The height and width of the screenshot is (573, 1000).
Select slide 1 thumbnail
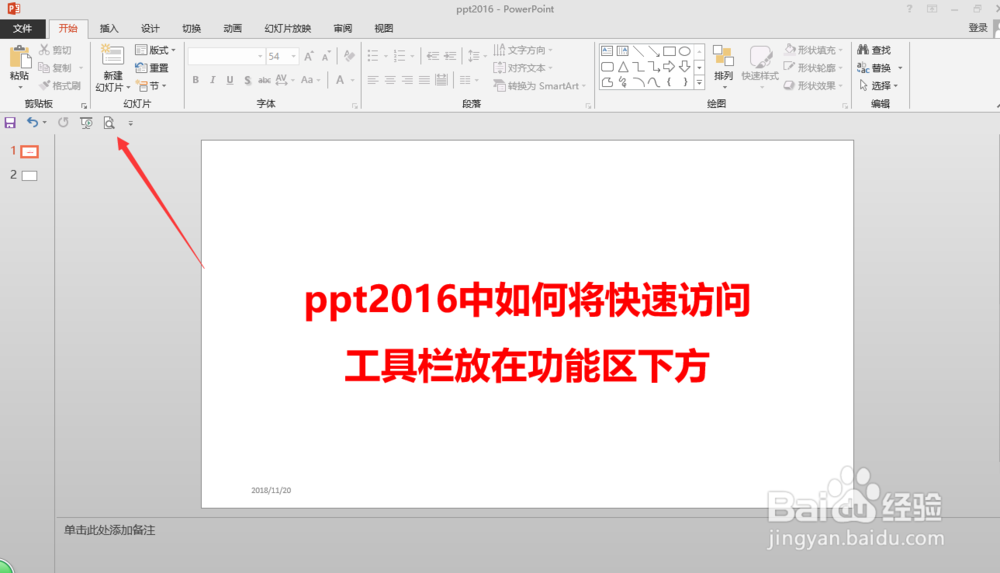[x=29, y=151]
